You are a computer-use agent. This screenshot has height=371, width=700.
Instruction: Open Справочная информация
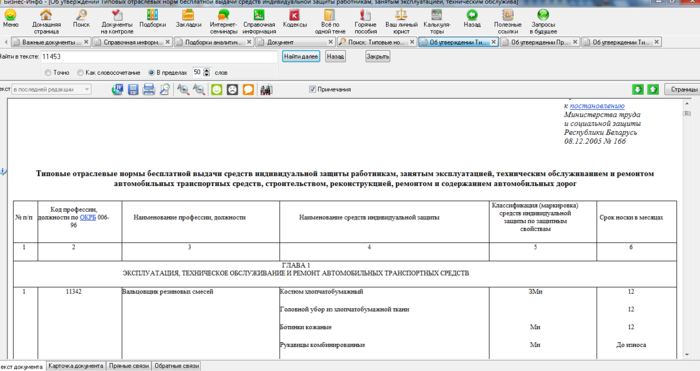pyautogui.click(x=259, y=21)
